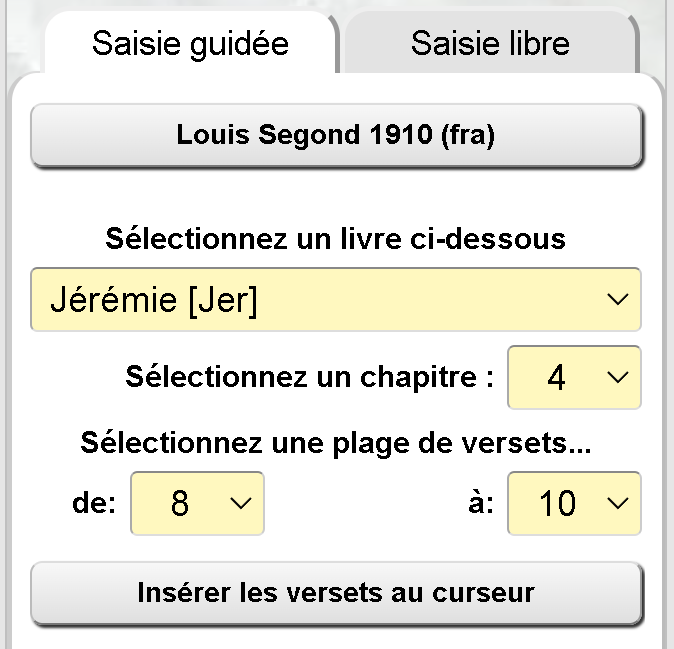Image resolution: width=674 pixels, height=649 pixels.
Task: Open the Louis Segond 1910 version selector
Action: (x=336, y=136)
